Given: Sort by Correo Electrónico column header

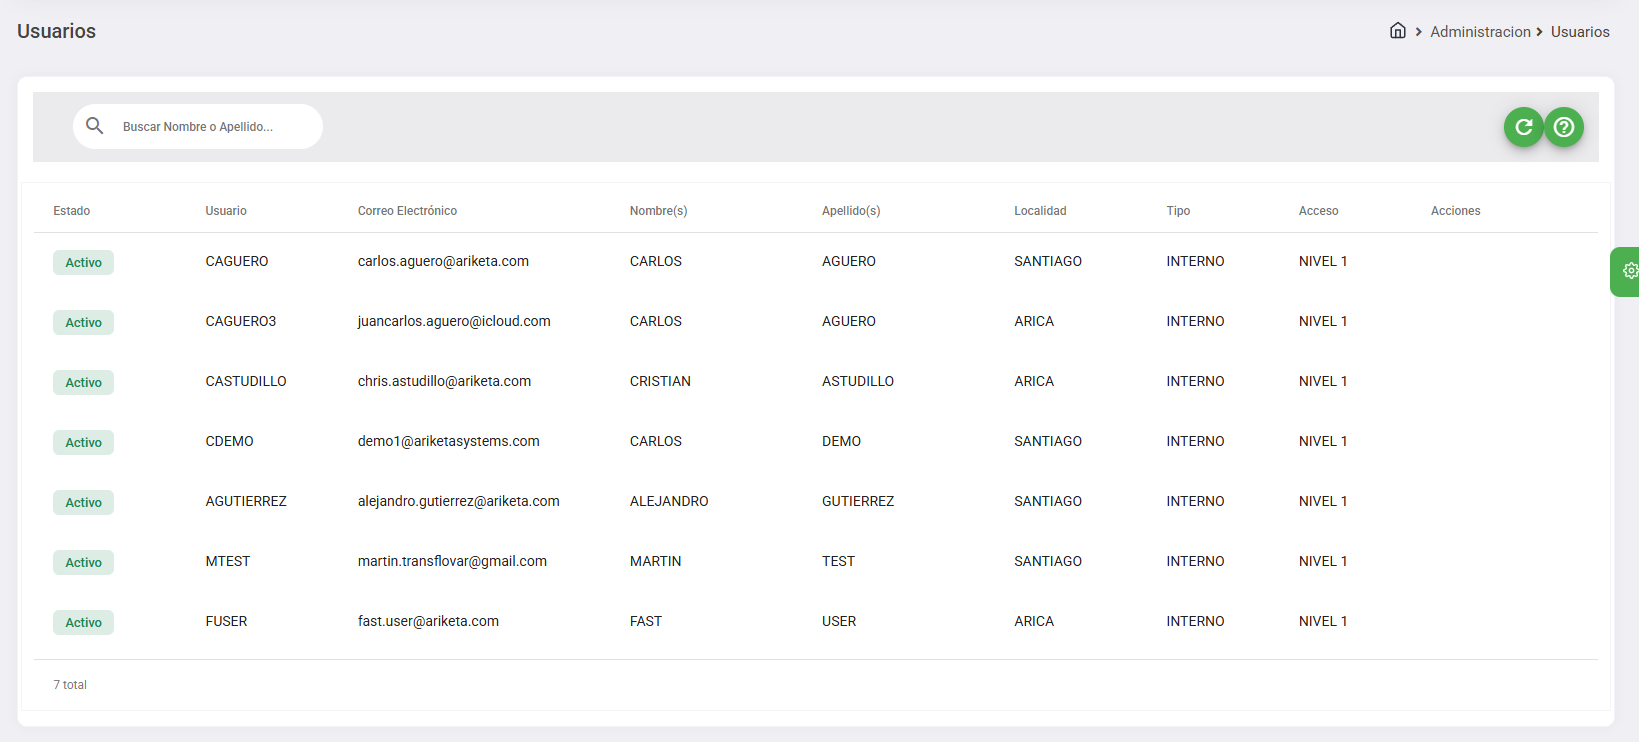Looking at the screenshot, I should [x=407, y=211].
